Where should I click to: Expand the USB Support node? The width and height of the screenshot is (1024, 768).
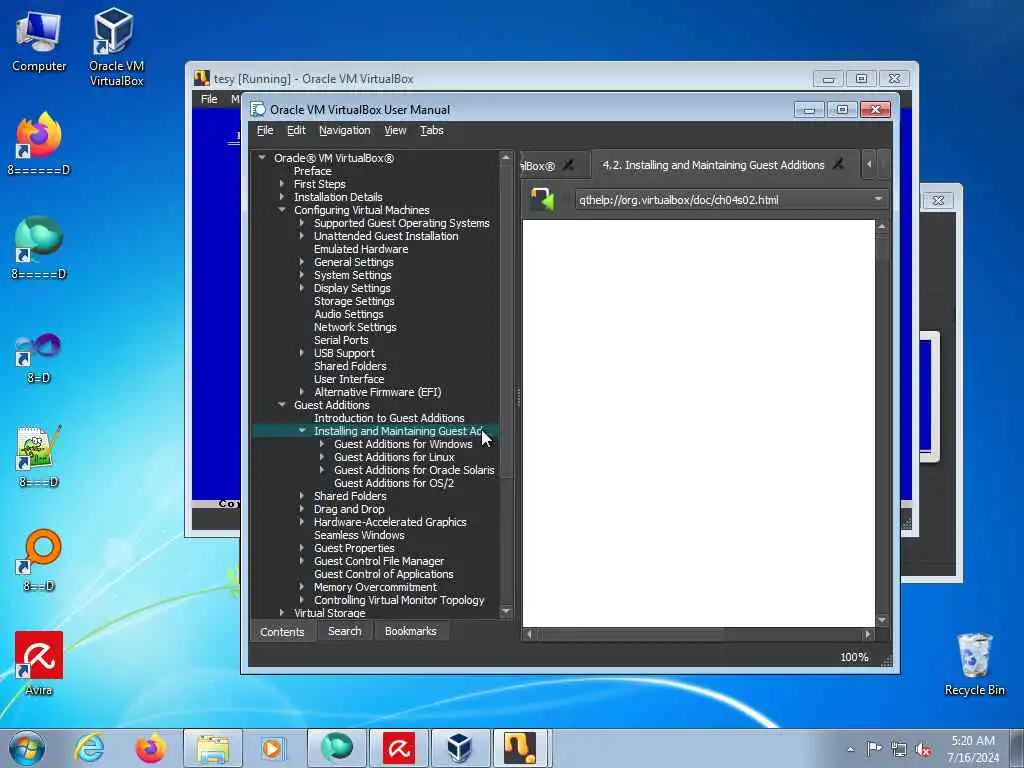pyautogui.click(x=302, y=353)
